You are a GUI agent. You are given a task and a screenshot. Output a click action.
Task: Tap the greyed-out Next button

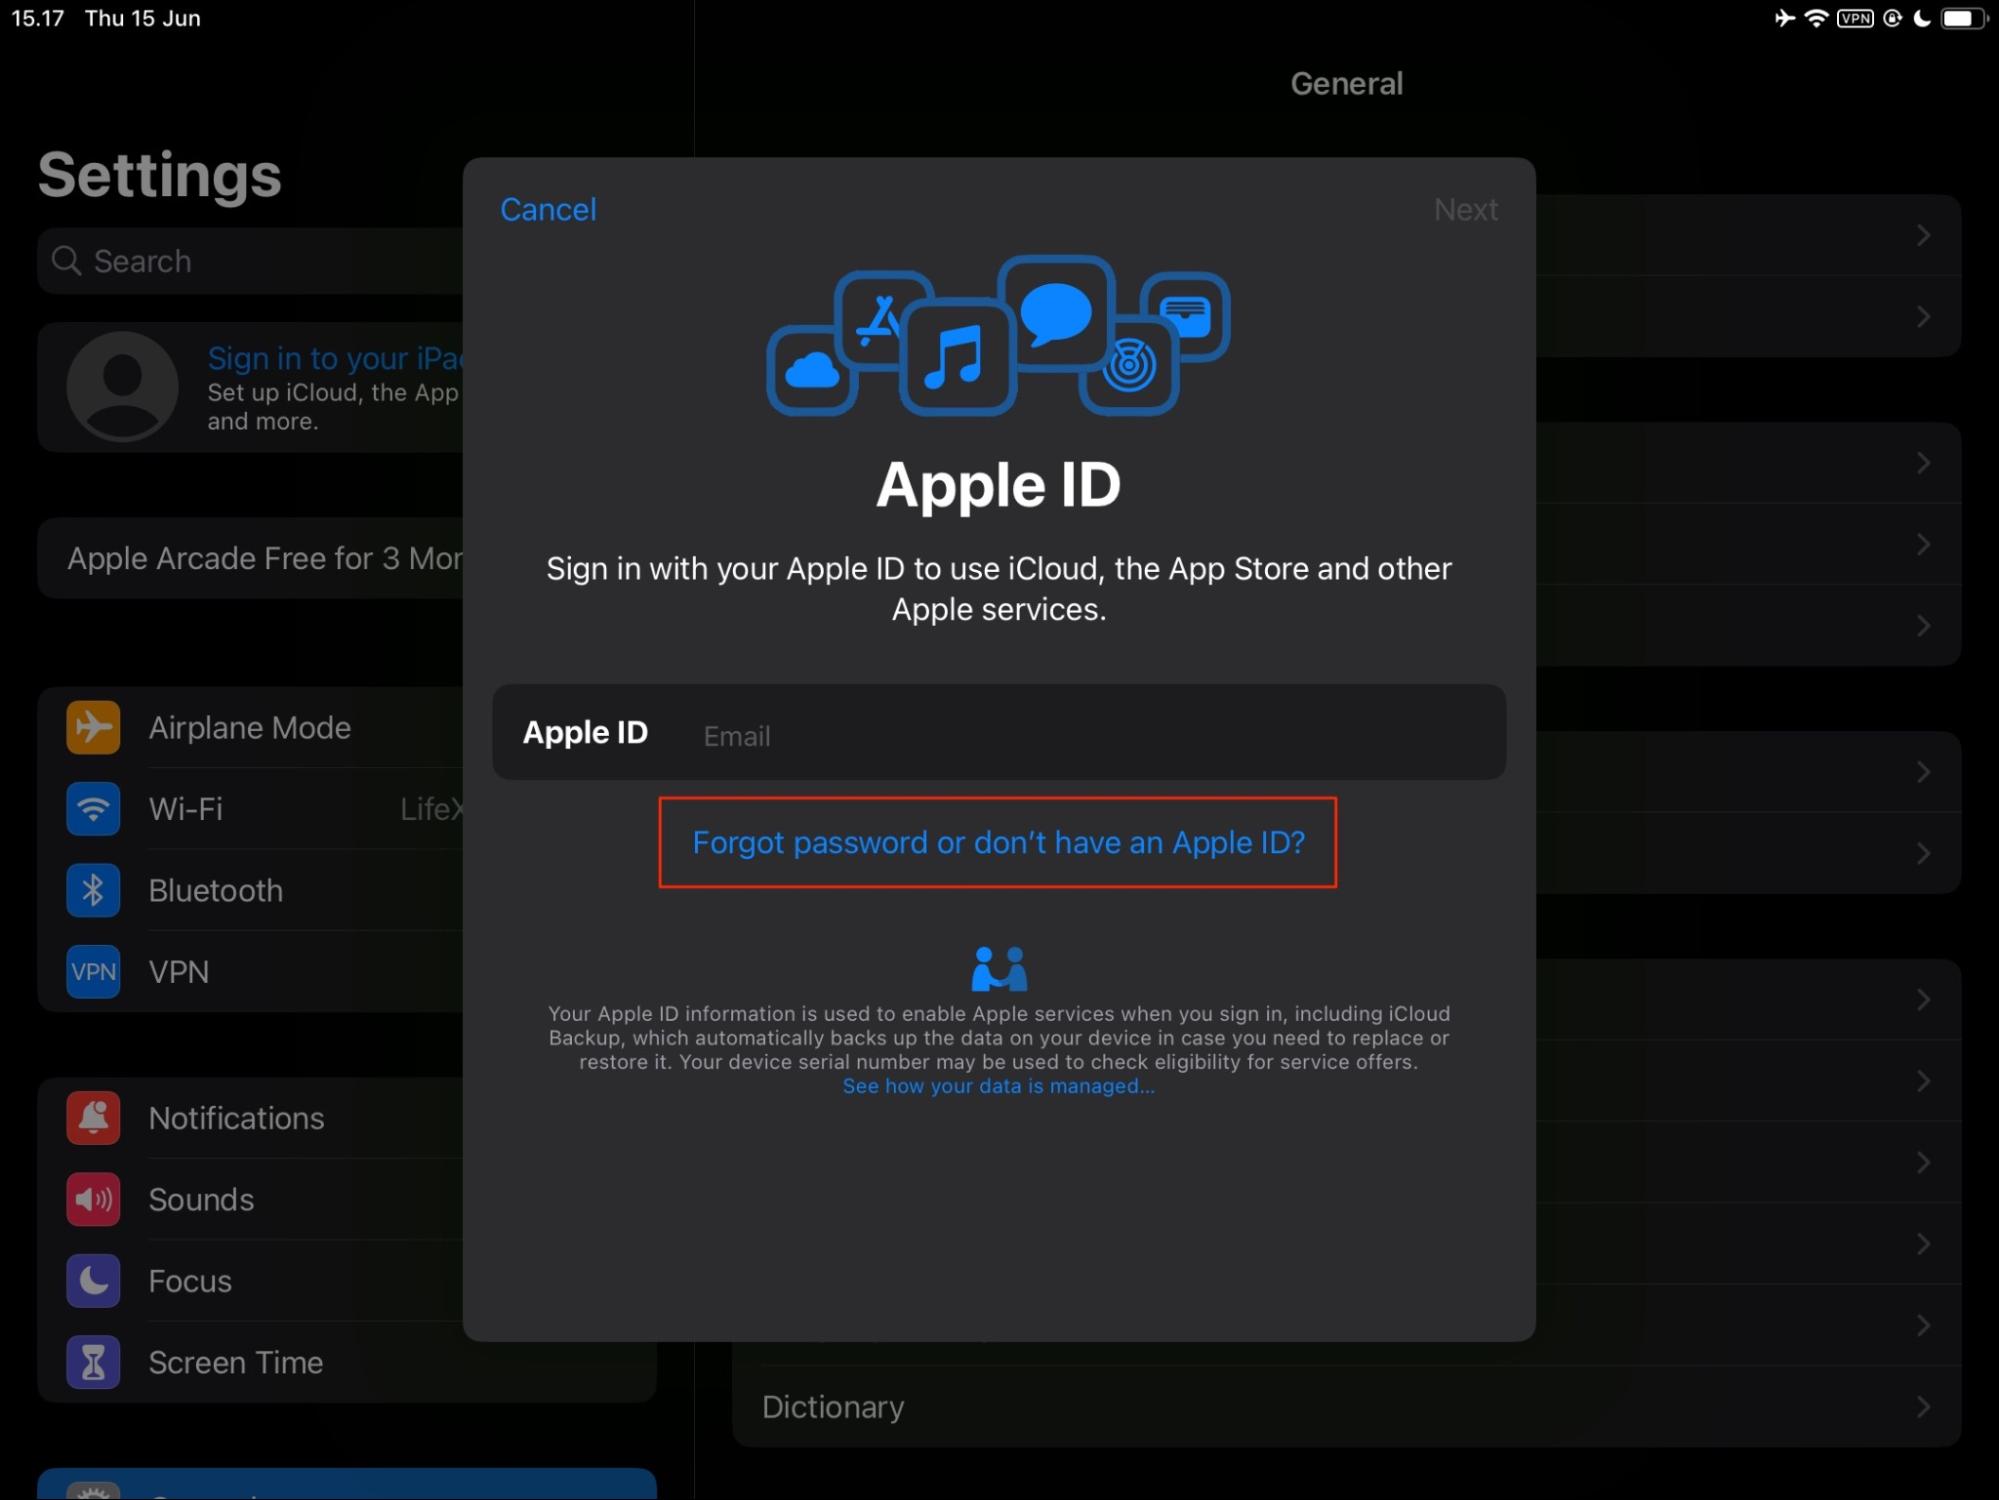click(1465, 209)
